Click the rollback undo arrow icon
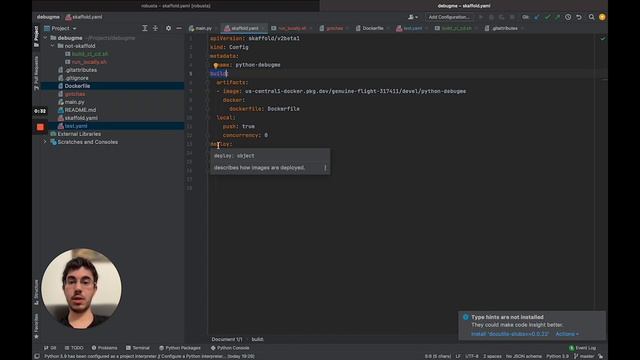The image size is (640, 360). 579,17
